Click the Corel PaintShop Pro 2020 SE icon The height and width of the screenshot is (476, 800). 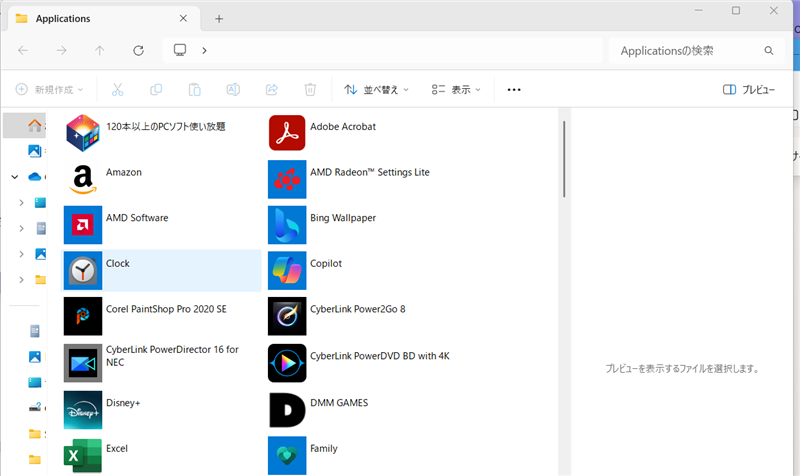83,316
